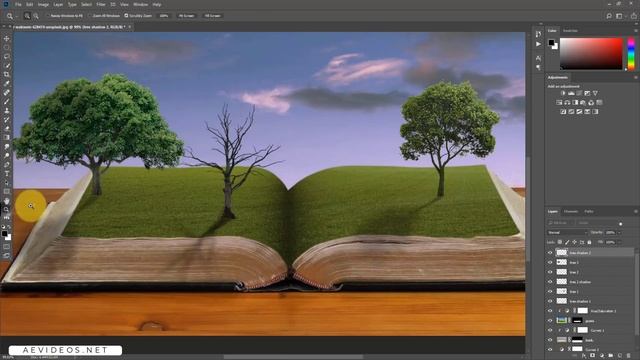Select the Brush tool

[x=7, y=102]
